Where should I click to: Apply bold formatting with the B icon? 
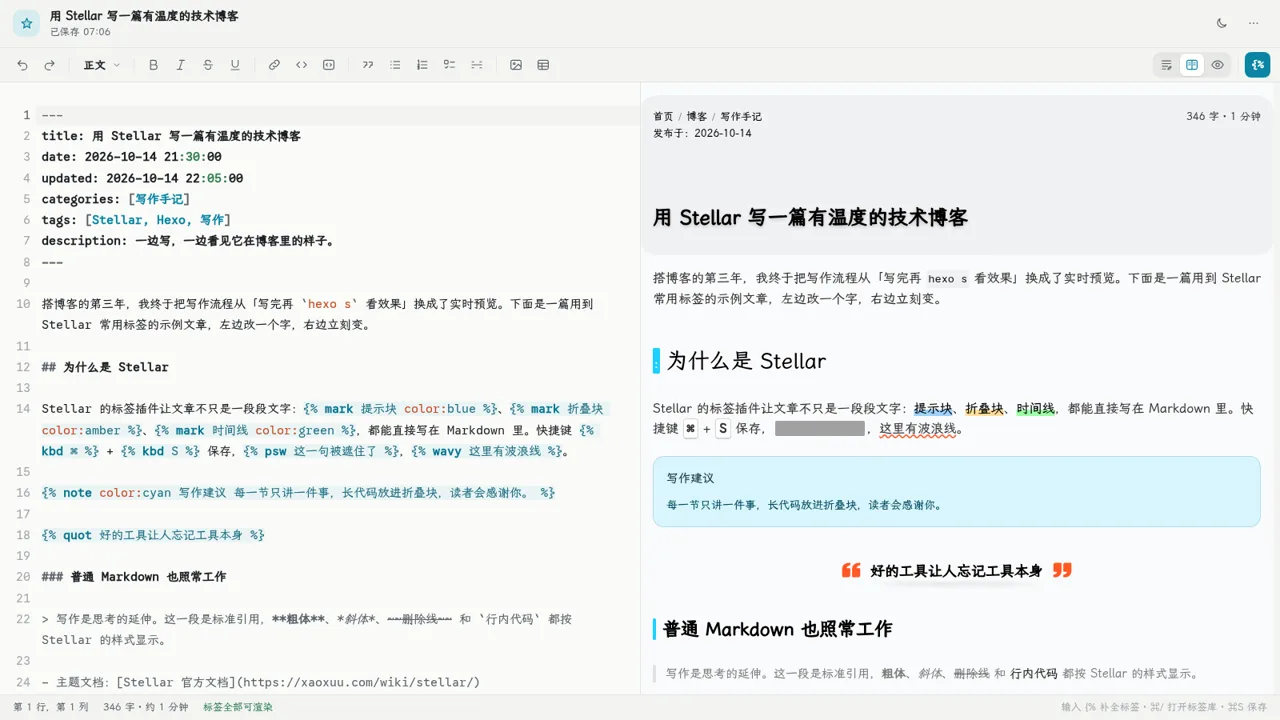click(153, 65)
